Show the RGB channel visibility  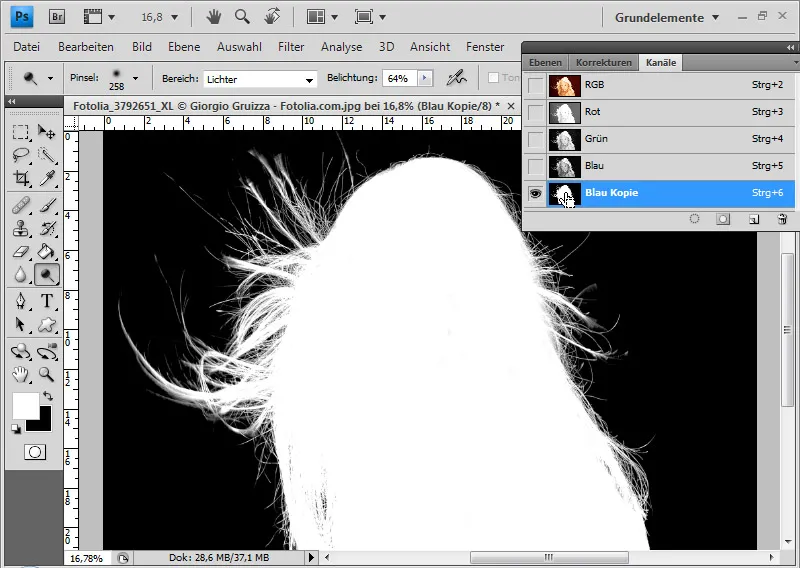coord(536,85)
